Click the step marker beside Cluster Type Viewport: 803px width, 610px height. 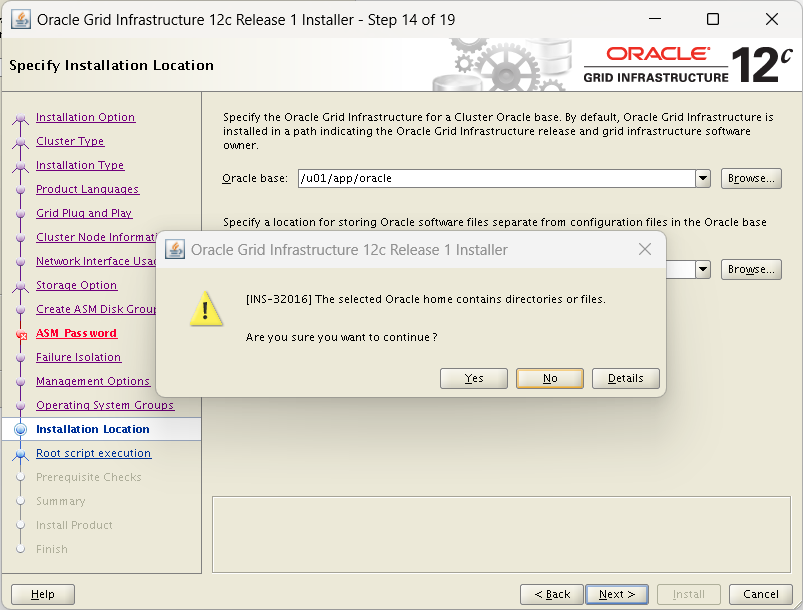pos(20,142)
